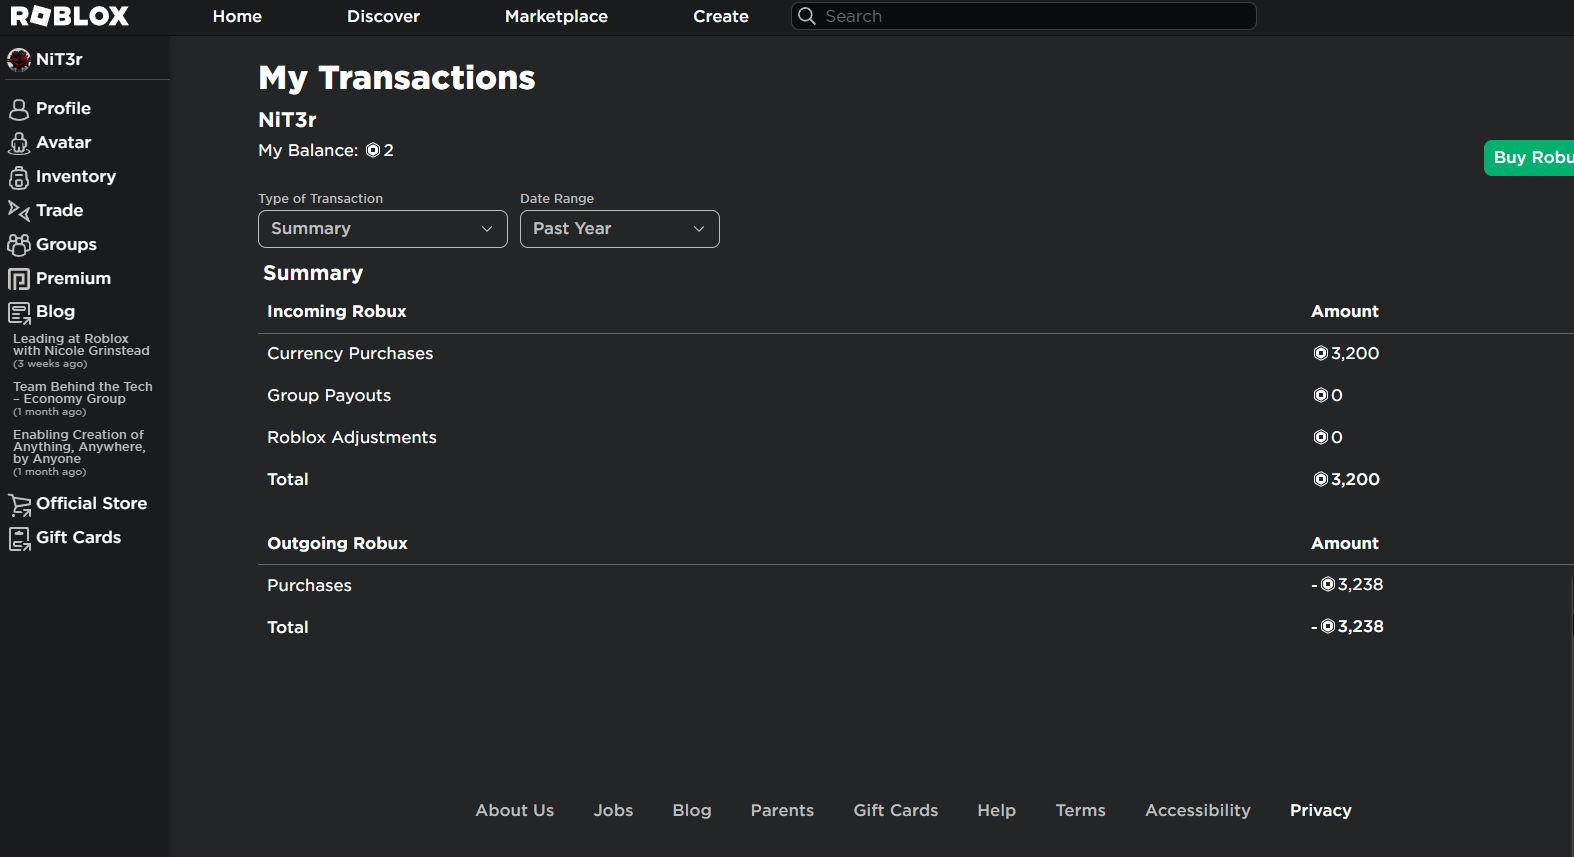Read the Leading at Roblox blog post

80,346
